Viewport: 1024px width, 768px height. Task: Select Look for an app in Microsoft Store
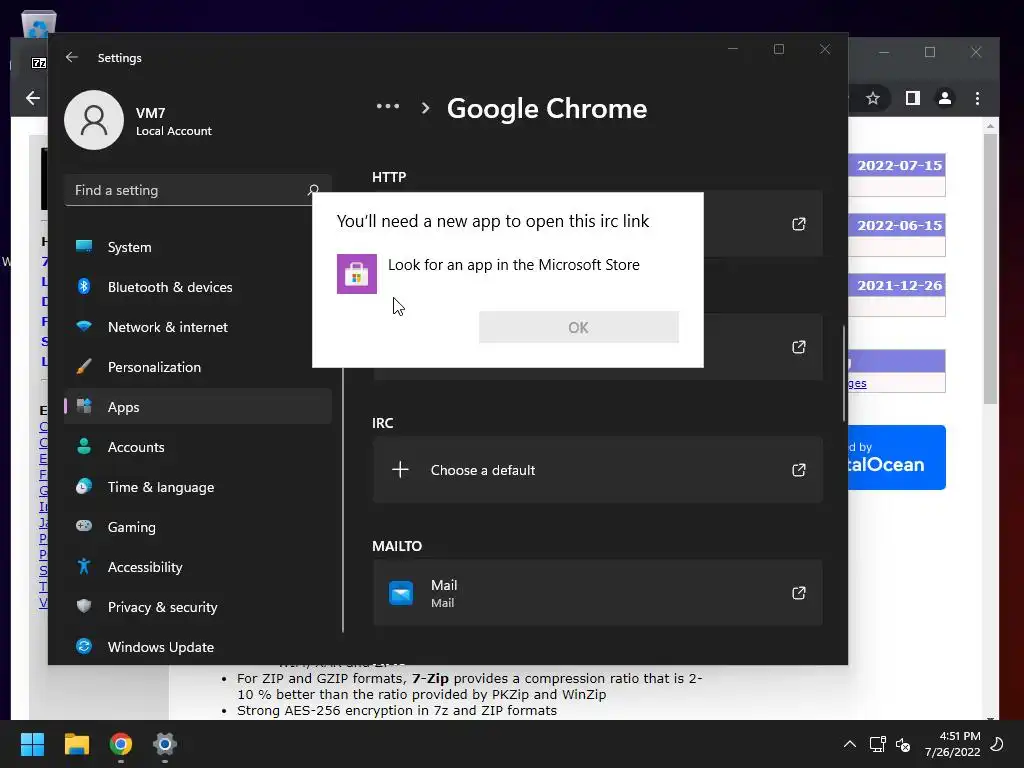tap(513, 264)
